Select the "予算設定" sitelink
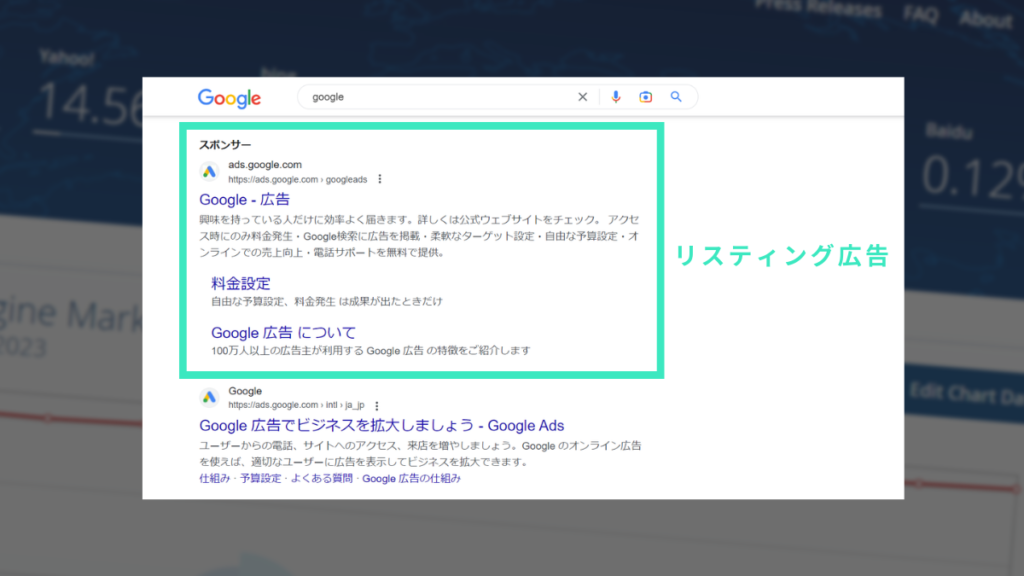The width and height of the screenshot is (1024, 576). tap(260, 479)
